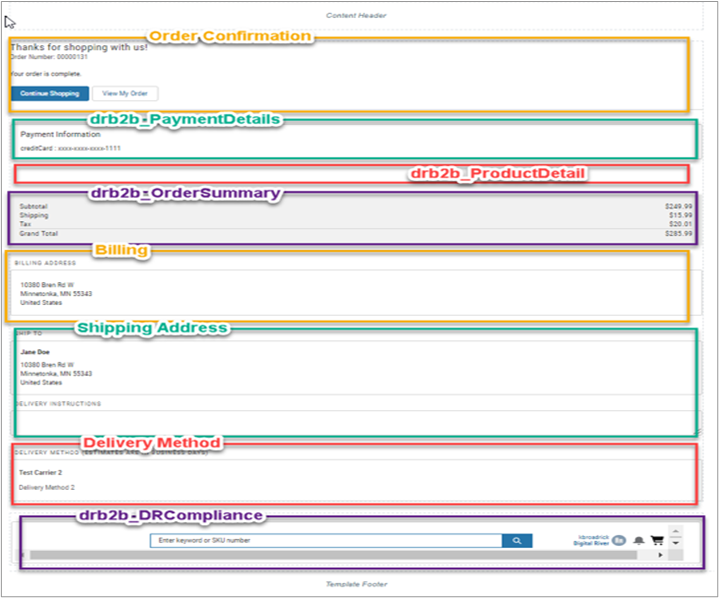
Task: Expand the dropdown arrow beside the cart
Action: [676, 542]
